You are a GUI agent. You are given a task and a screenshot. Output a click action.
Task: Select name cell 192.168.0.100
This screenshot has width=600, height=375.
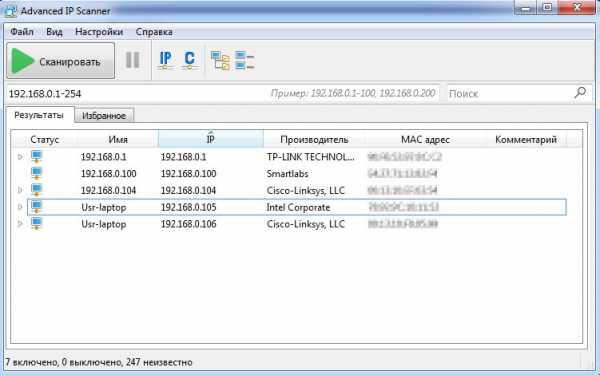tap(109, 174)
